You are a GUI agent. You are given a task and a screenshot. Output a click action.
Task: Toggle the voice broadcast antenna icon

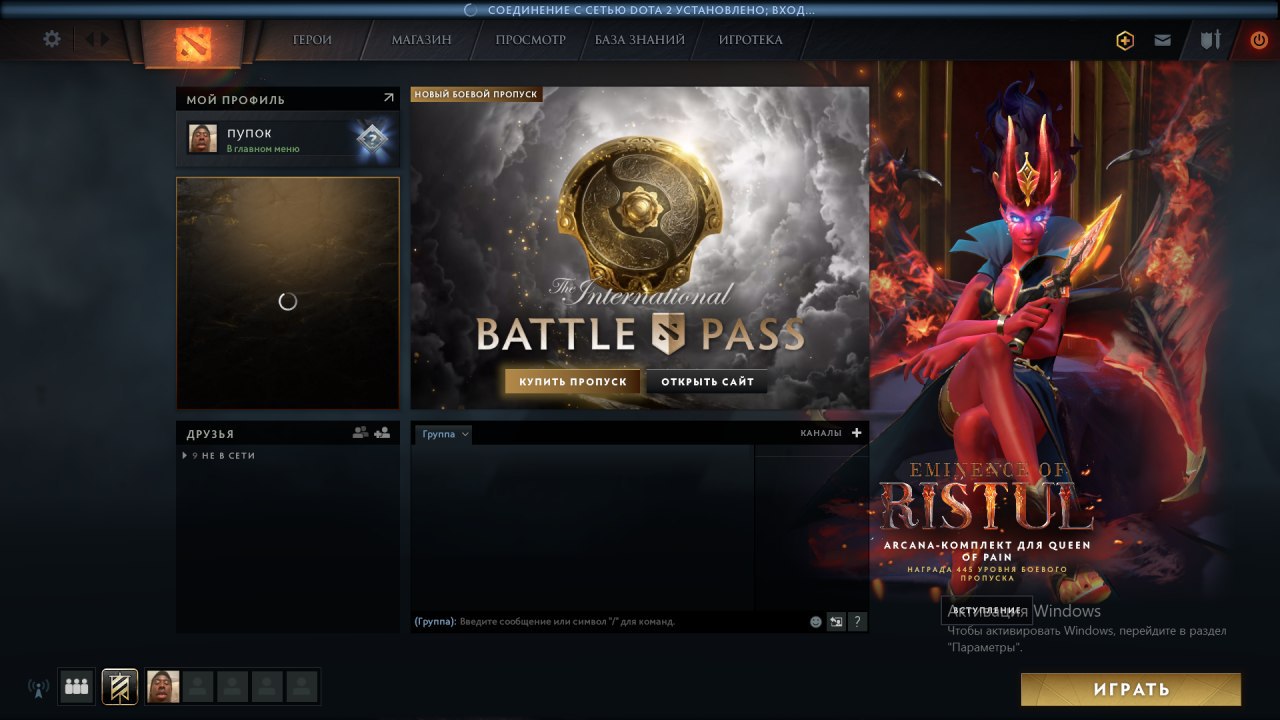click(38, 688)
